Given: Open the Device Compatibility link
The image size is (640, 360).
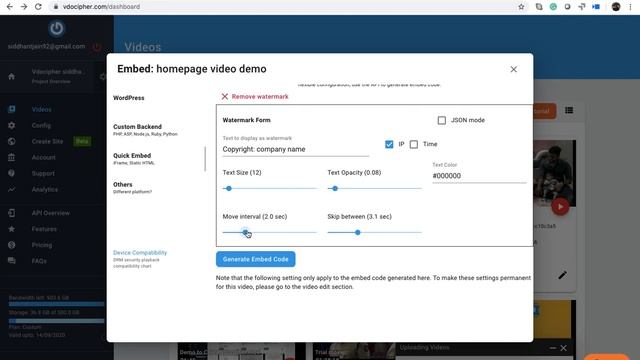Looking at the screenshot, I should pos(140,253).
